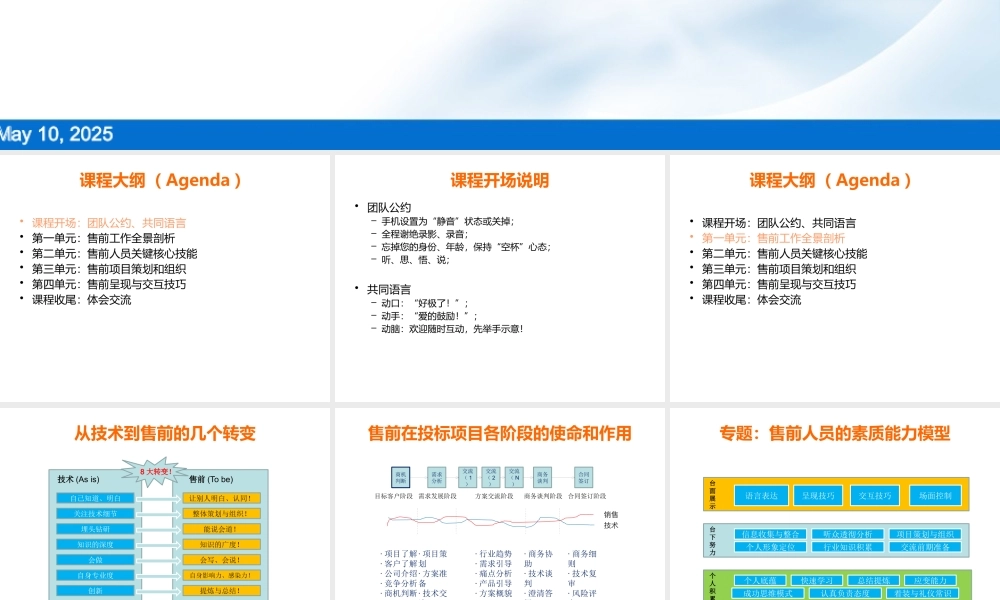
Task: Click the 交流前期准备 box
Action: pyautogui.click(x=925, y=547)
